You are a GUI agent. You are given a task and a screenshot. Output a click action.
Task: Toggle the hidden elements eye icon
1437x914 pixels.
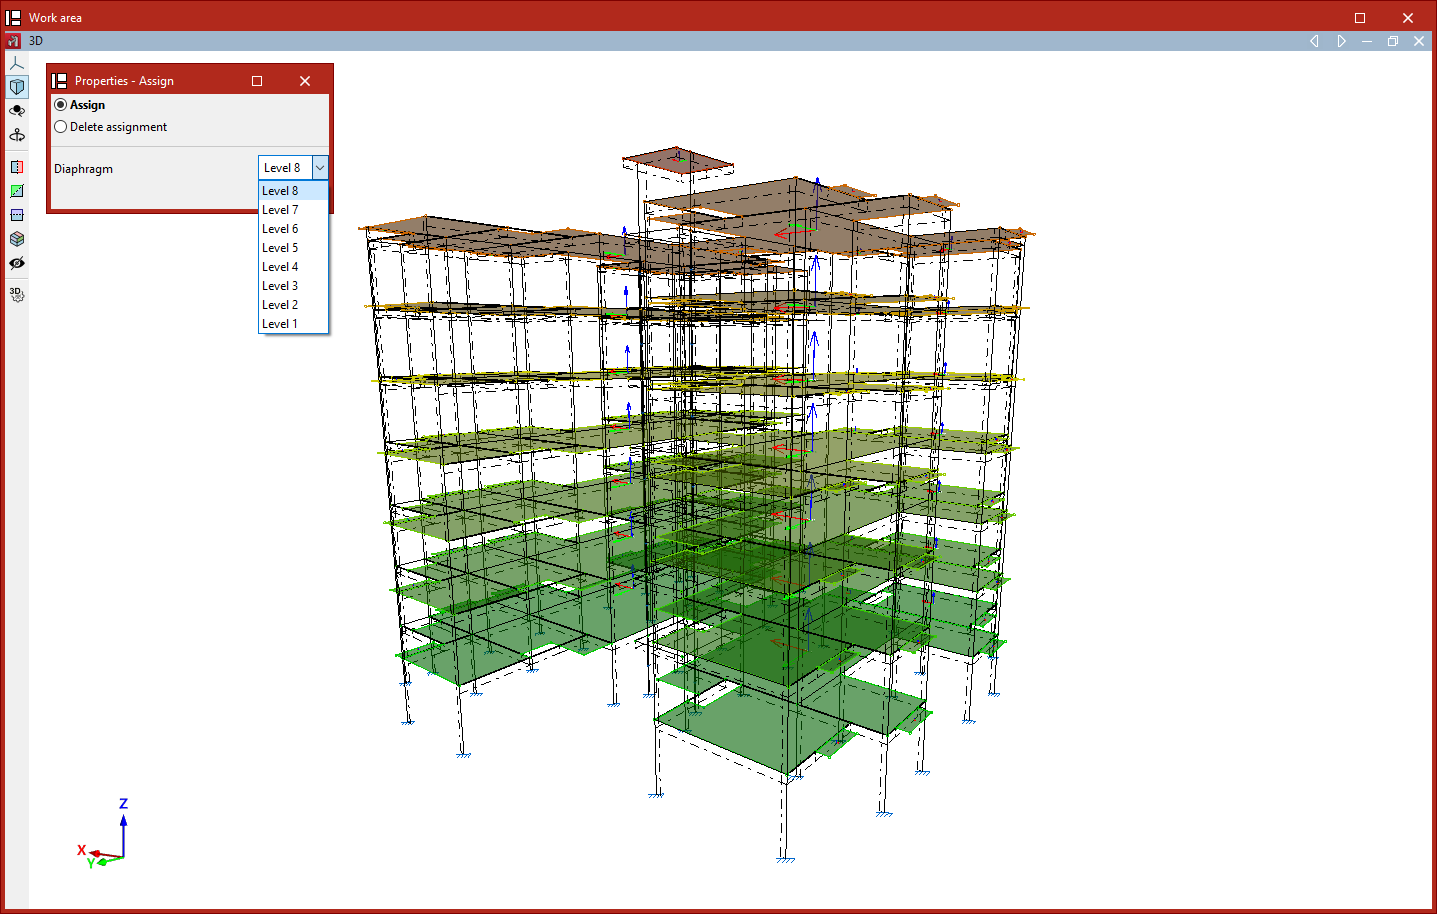tap(17, 263)
